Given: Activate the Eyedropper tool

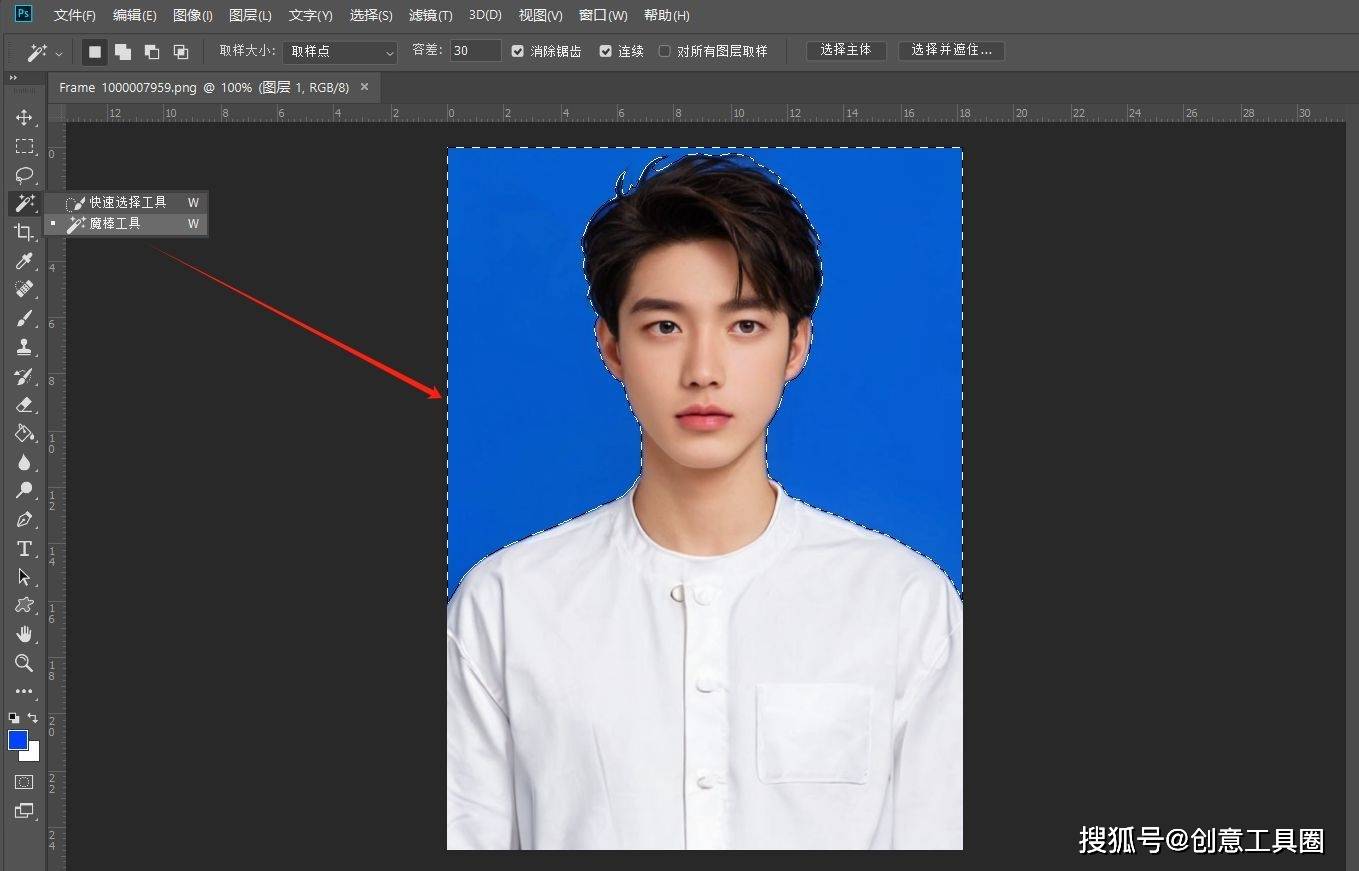Looking at the screenshot, I should (x=24, y=262).
